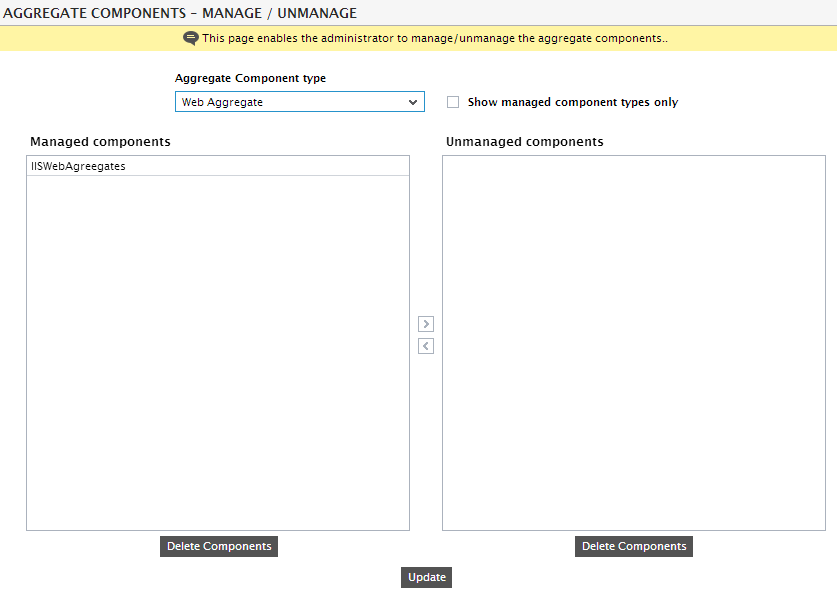Click the speech bubble info icon
Screen dimensions: 837x597
click(x=191, y=38)
